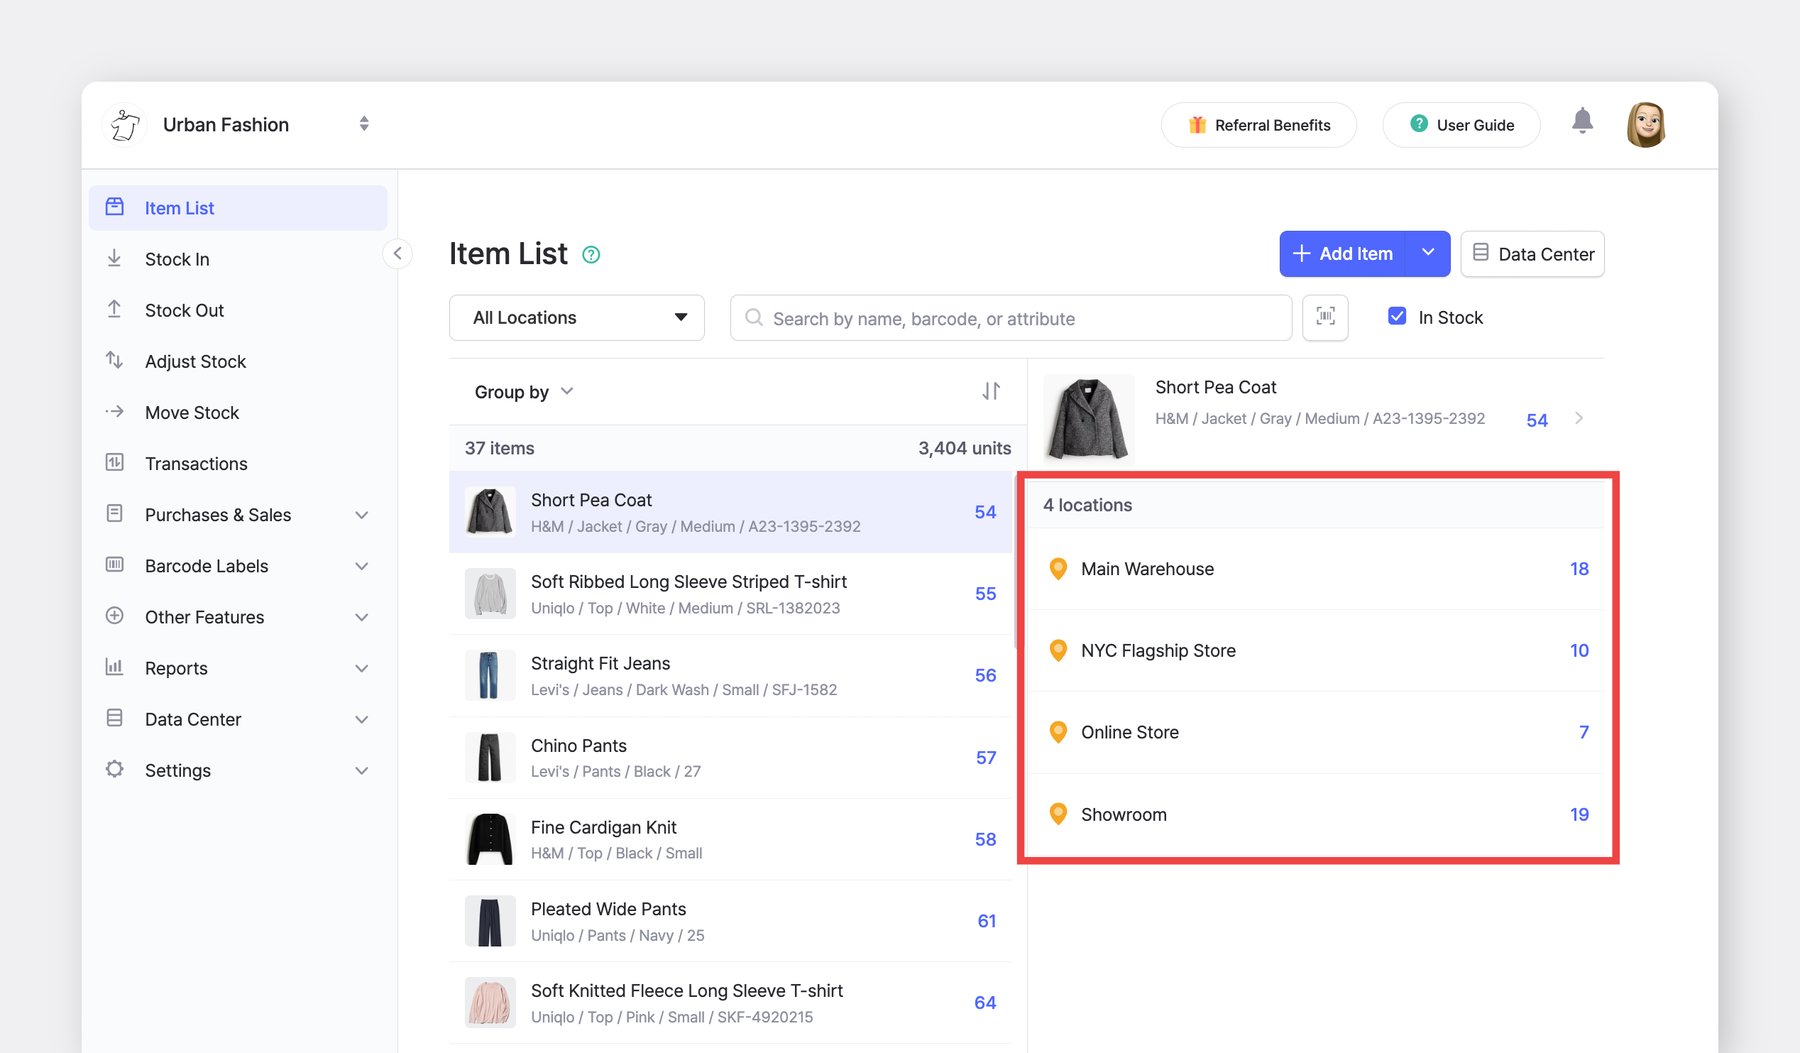The image size is (1800, 1053).
Task: Open the user profile avatar
Action: [x=1645, y=125]
